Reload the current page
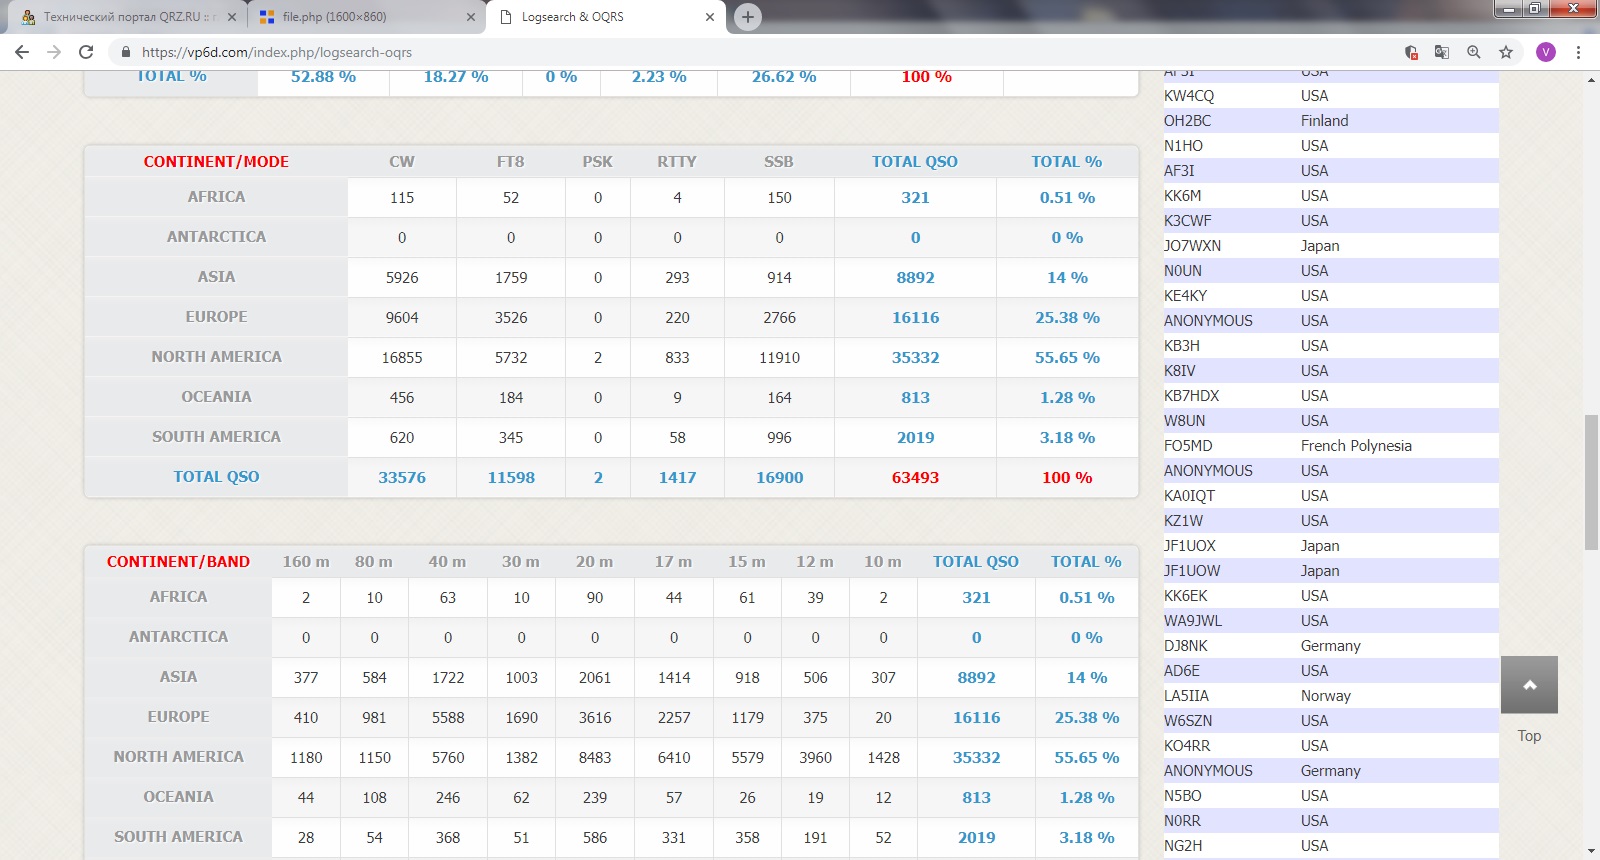1600x860 pixels. pos(86,52)
